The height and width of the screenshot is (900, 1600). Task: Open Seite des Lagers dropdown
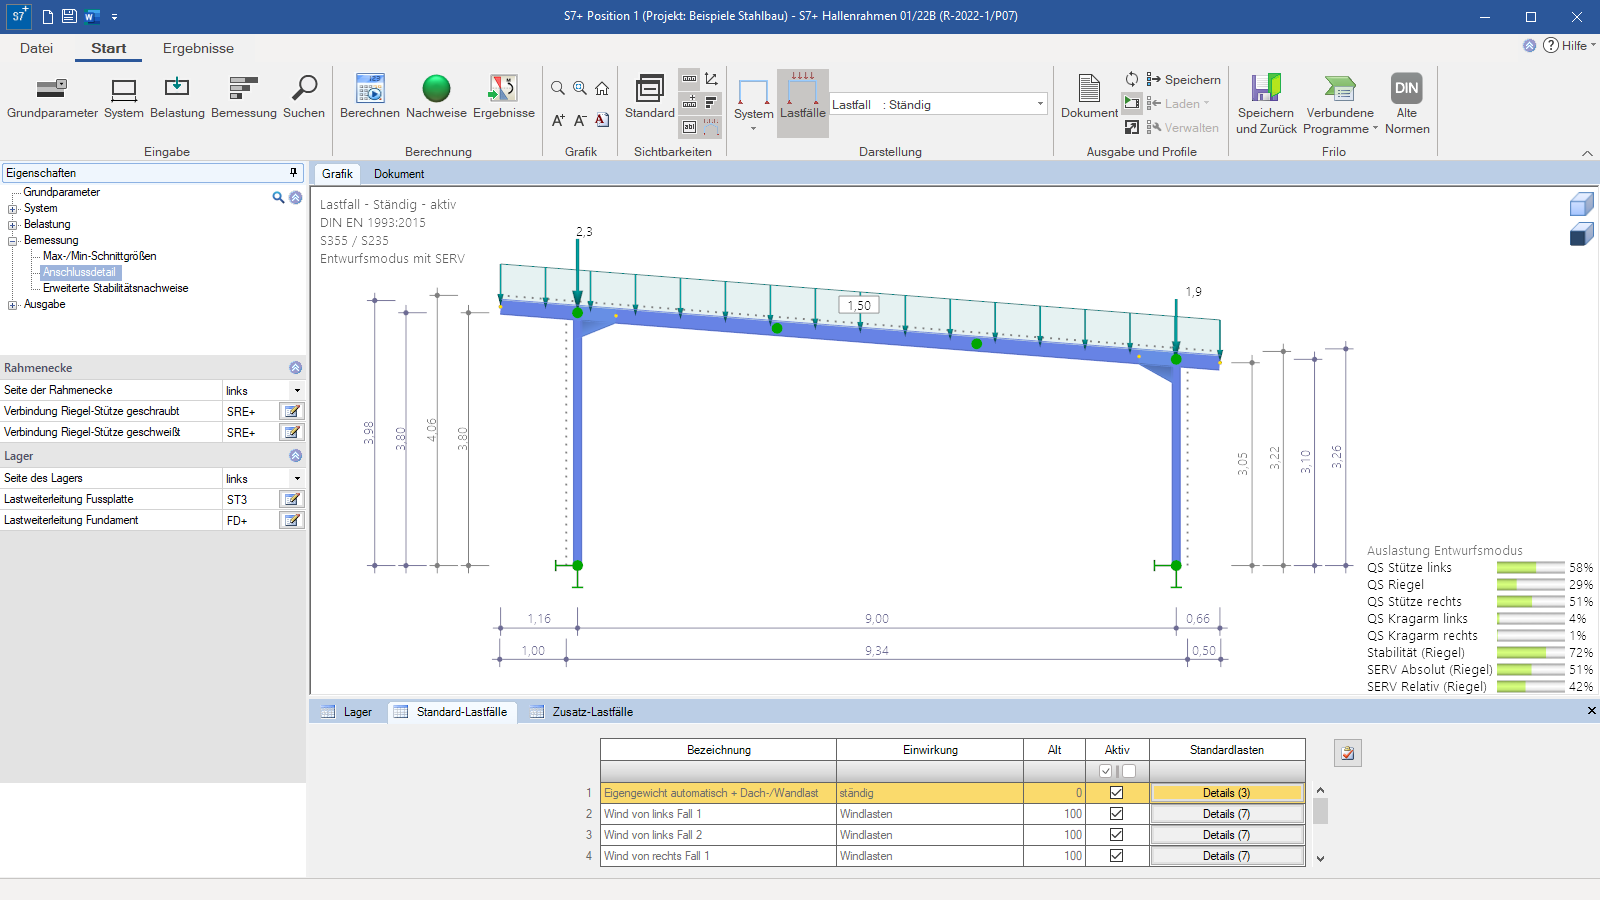[x=296, y=478]
